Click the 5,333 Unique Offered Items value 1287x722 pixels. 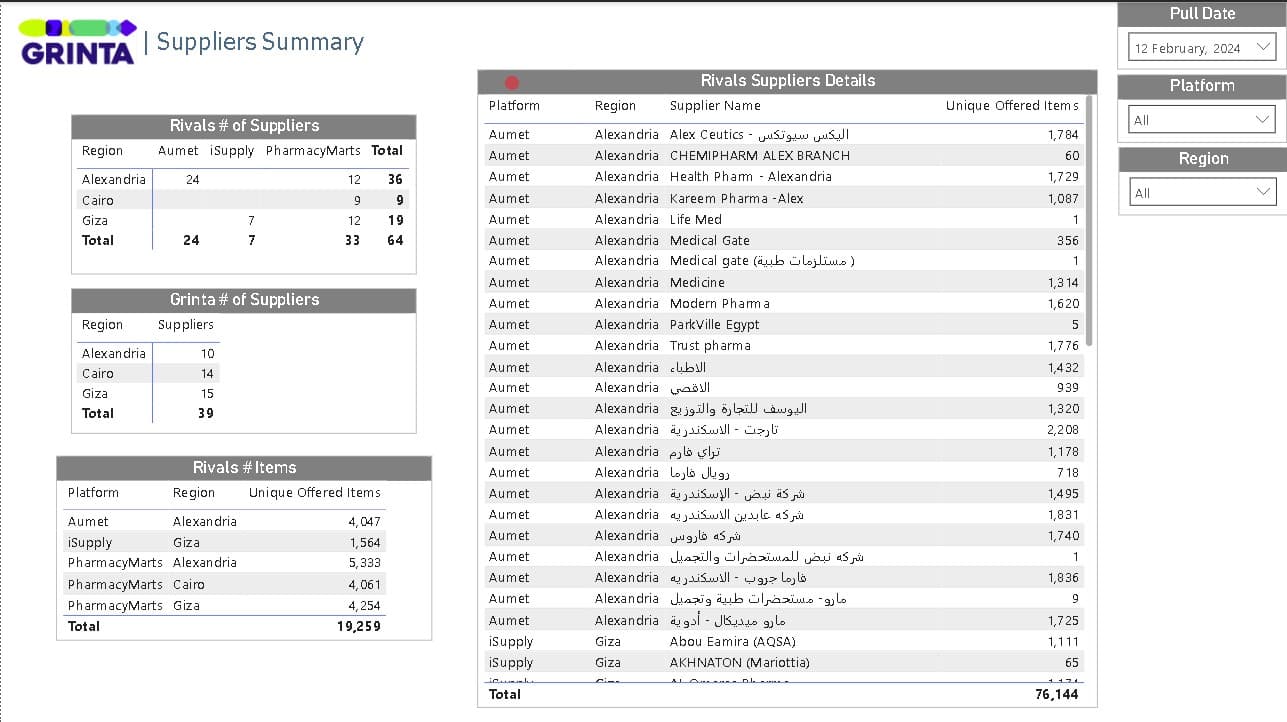coord(364,563)
